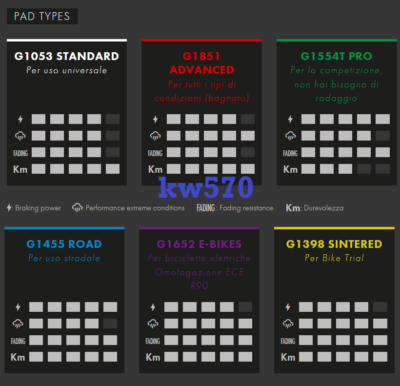Viewport: 400px width, 386px height.
Task: Click the Performance extreme conditions cloud legend icon
Action: pos(77,208)
